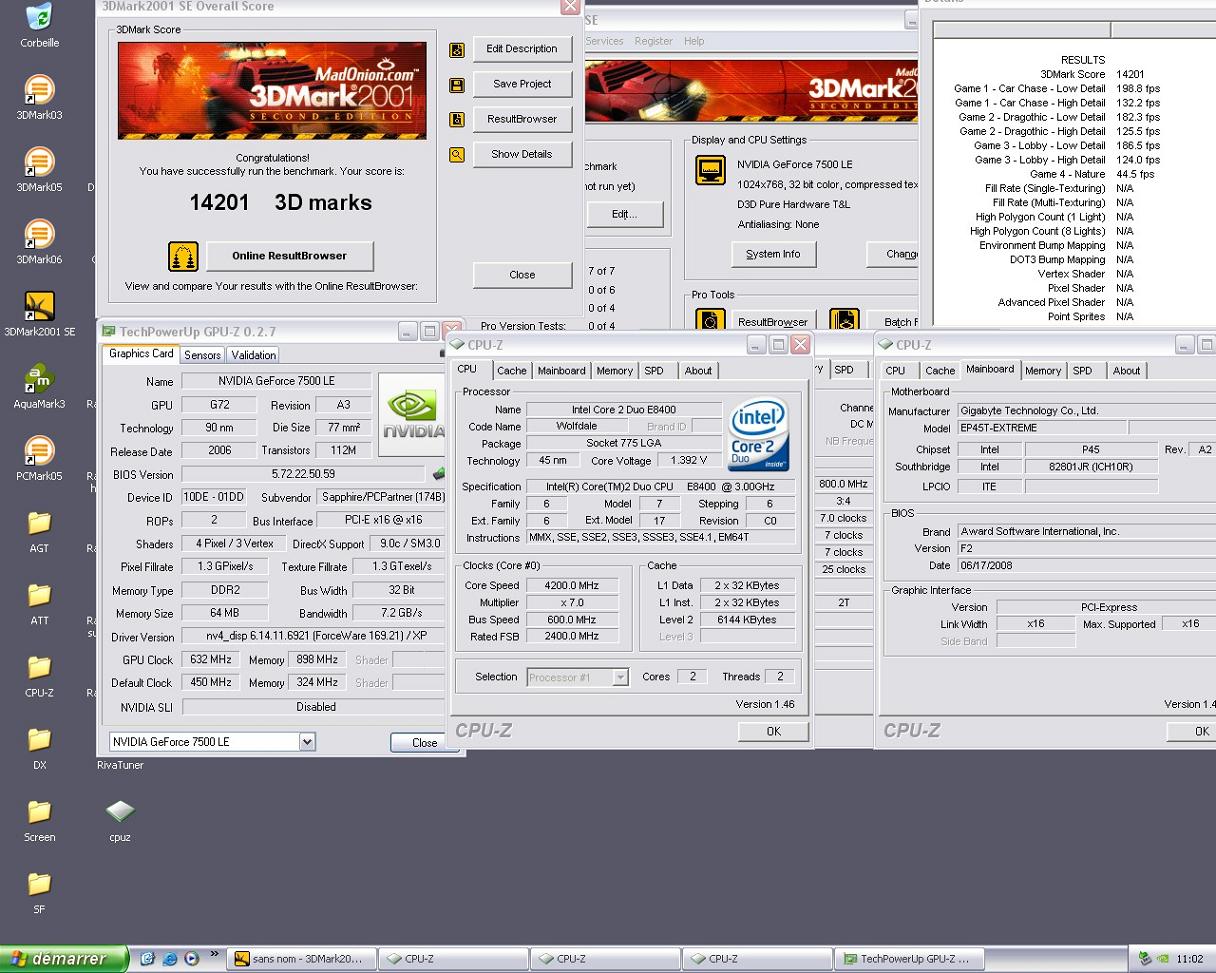1216x973 pixels.
Task: Click the Edit Description button
Action: click(522, 49)
